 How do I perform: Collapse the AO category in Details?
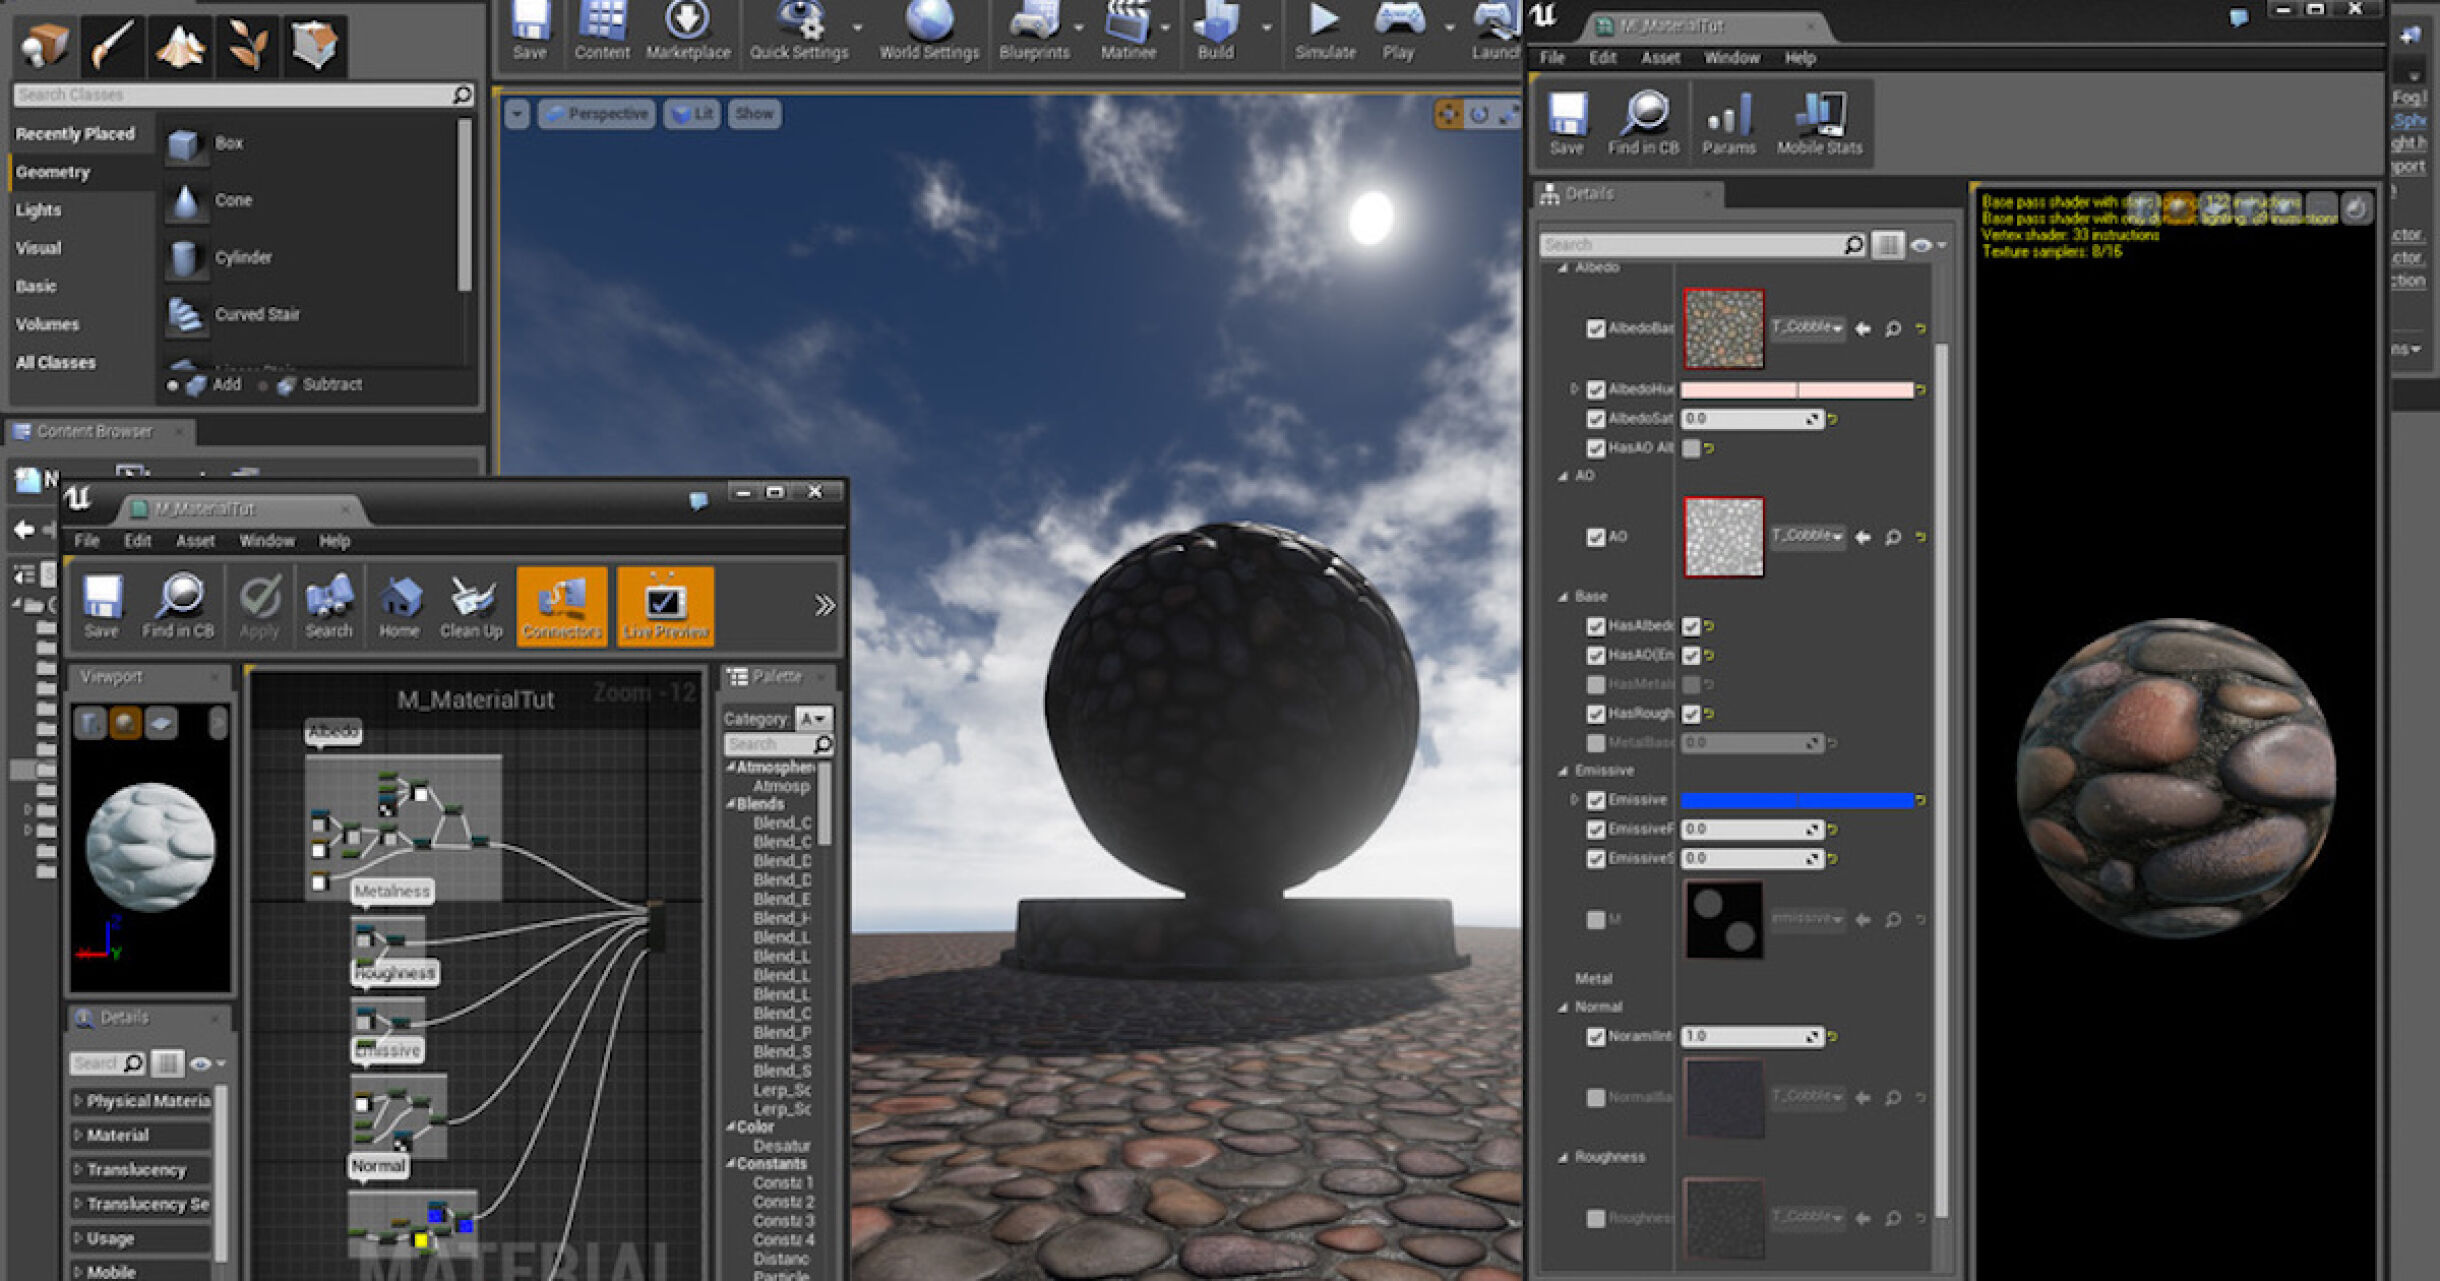point(1563,476)
